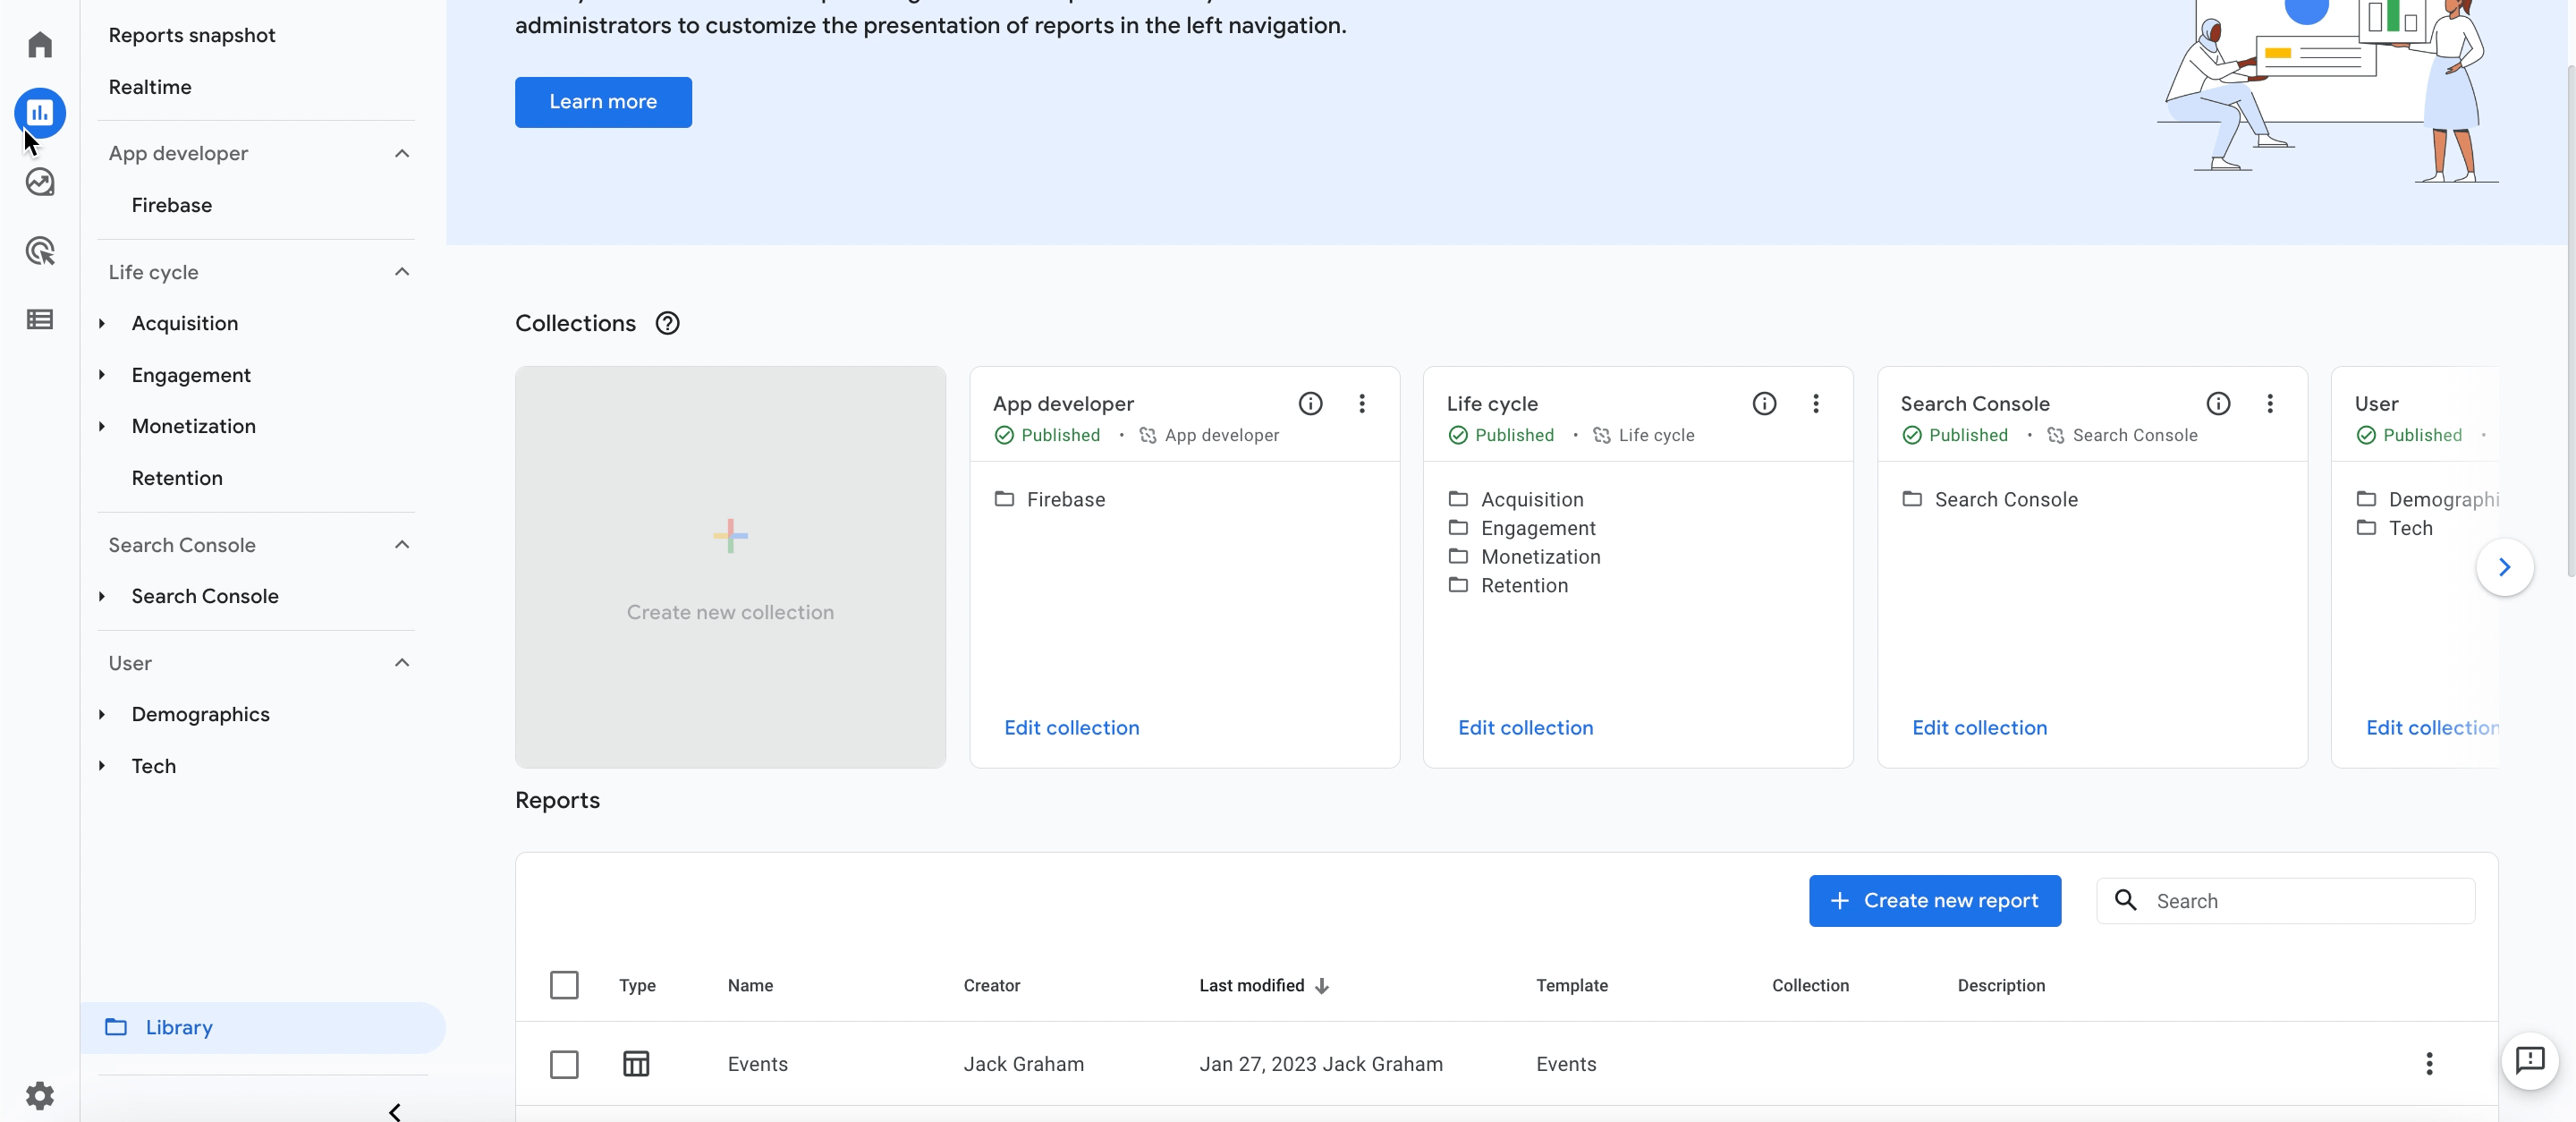This screenshot has height=1122, width=2576.
Task: Open the feedback icon at bottom right
Action: [2529, 1060]
